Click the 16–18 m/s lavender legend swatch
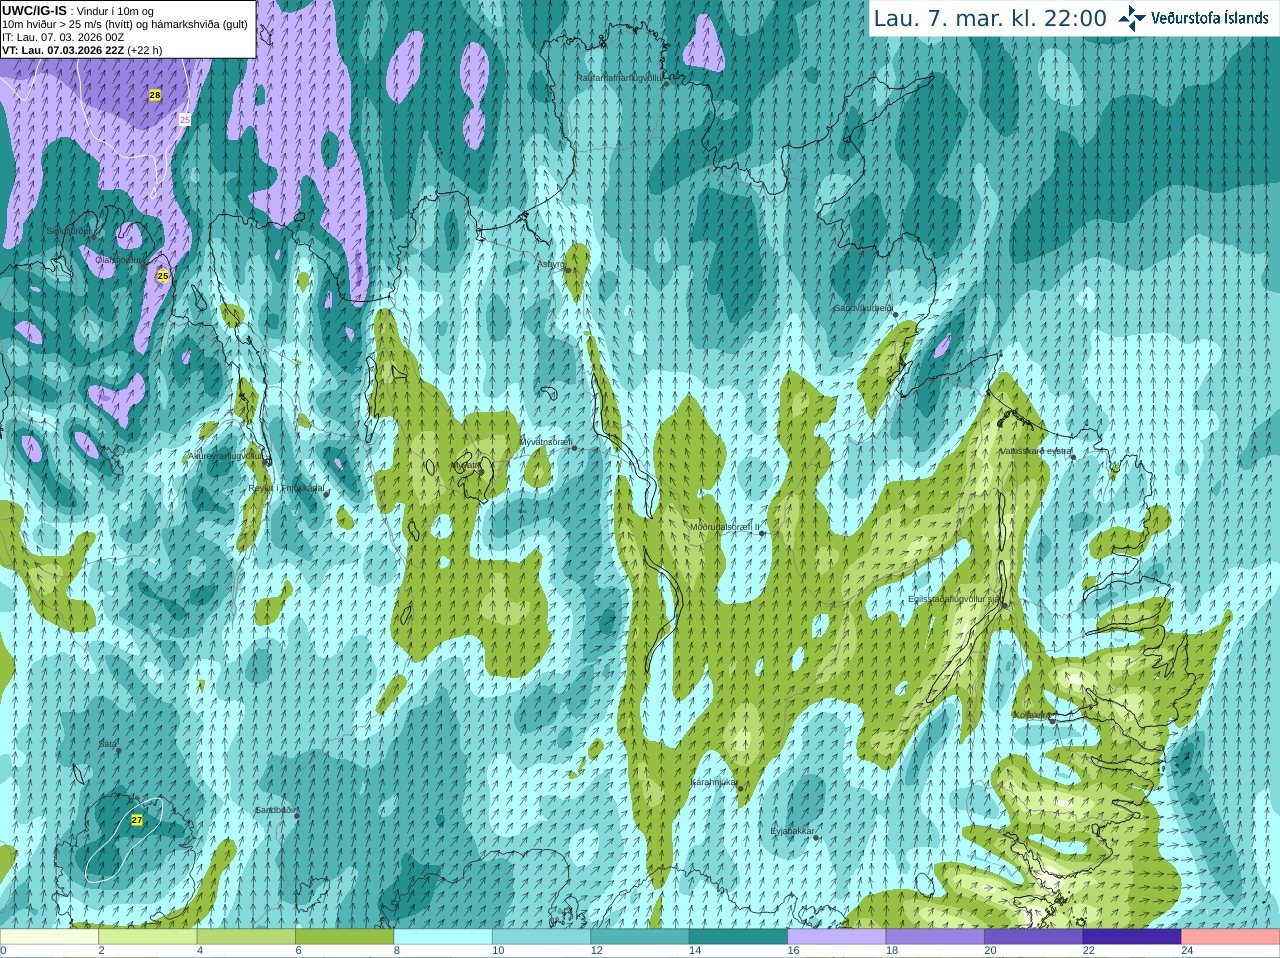This screenshot has height=958, width=1280. (837, 937)
